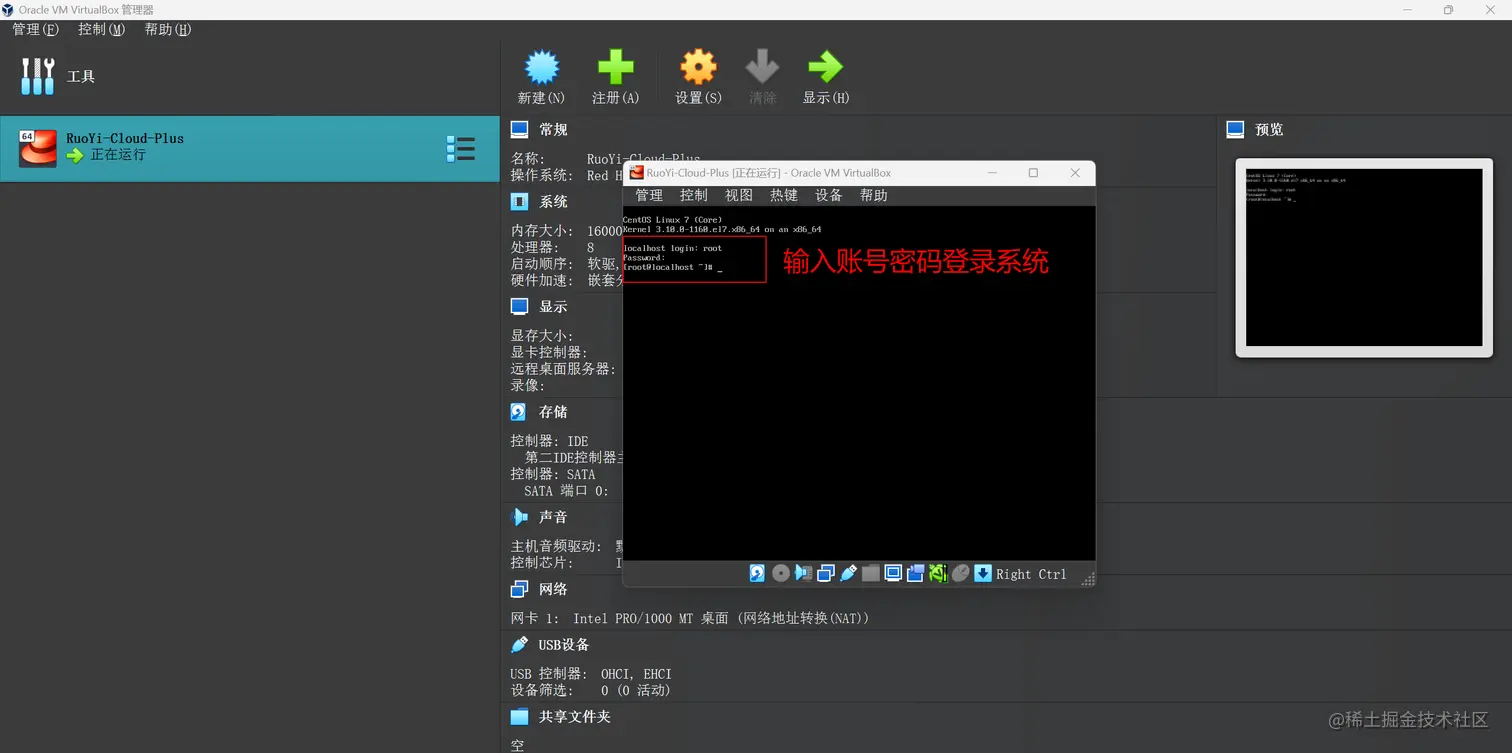Click shared folders icon in VM status bar

click(x=871, y=573)
